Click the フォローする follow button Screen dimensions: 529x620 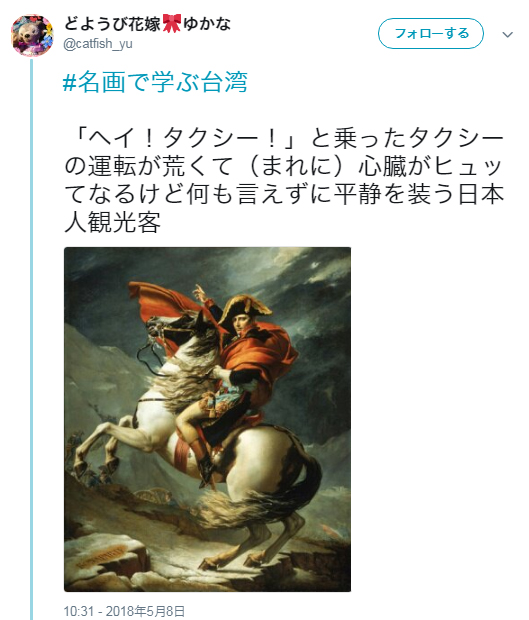coord(431,34)
